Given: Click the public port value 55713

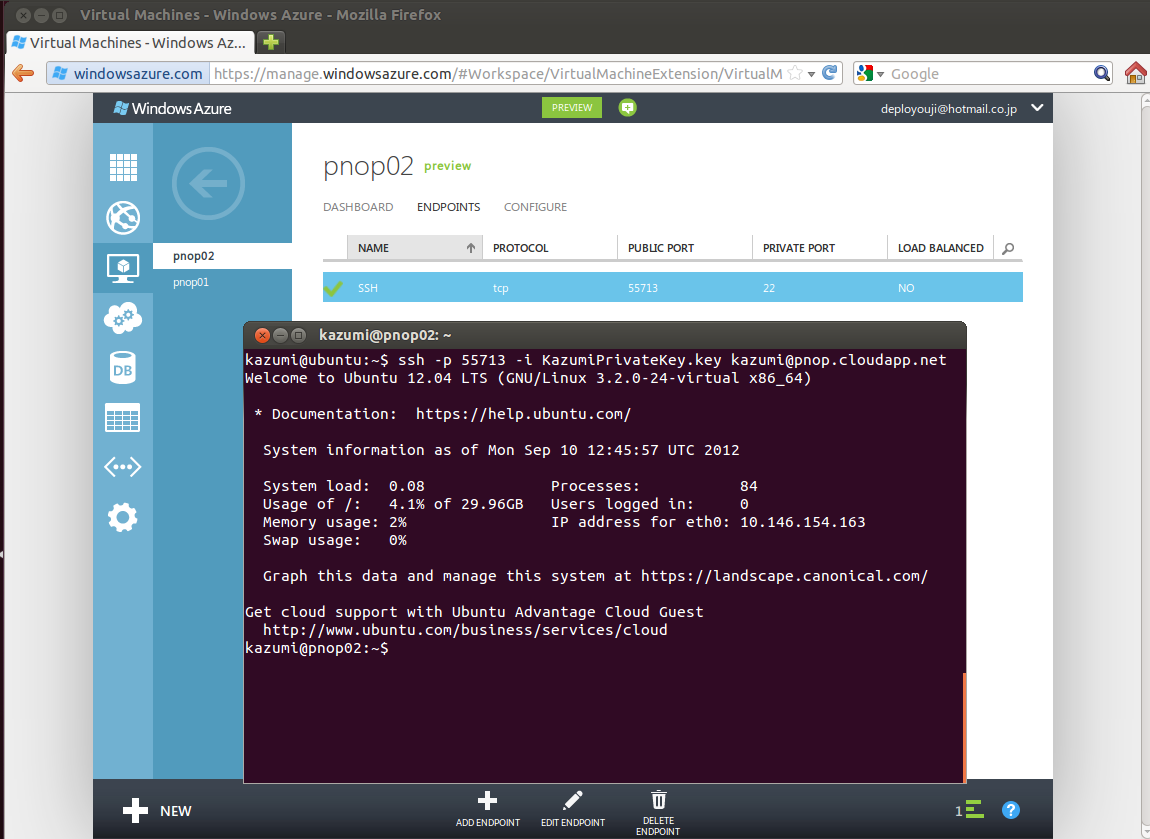Looking at the screenshot, I should 642,288.
